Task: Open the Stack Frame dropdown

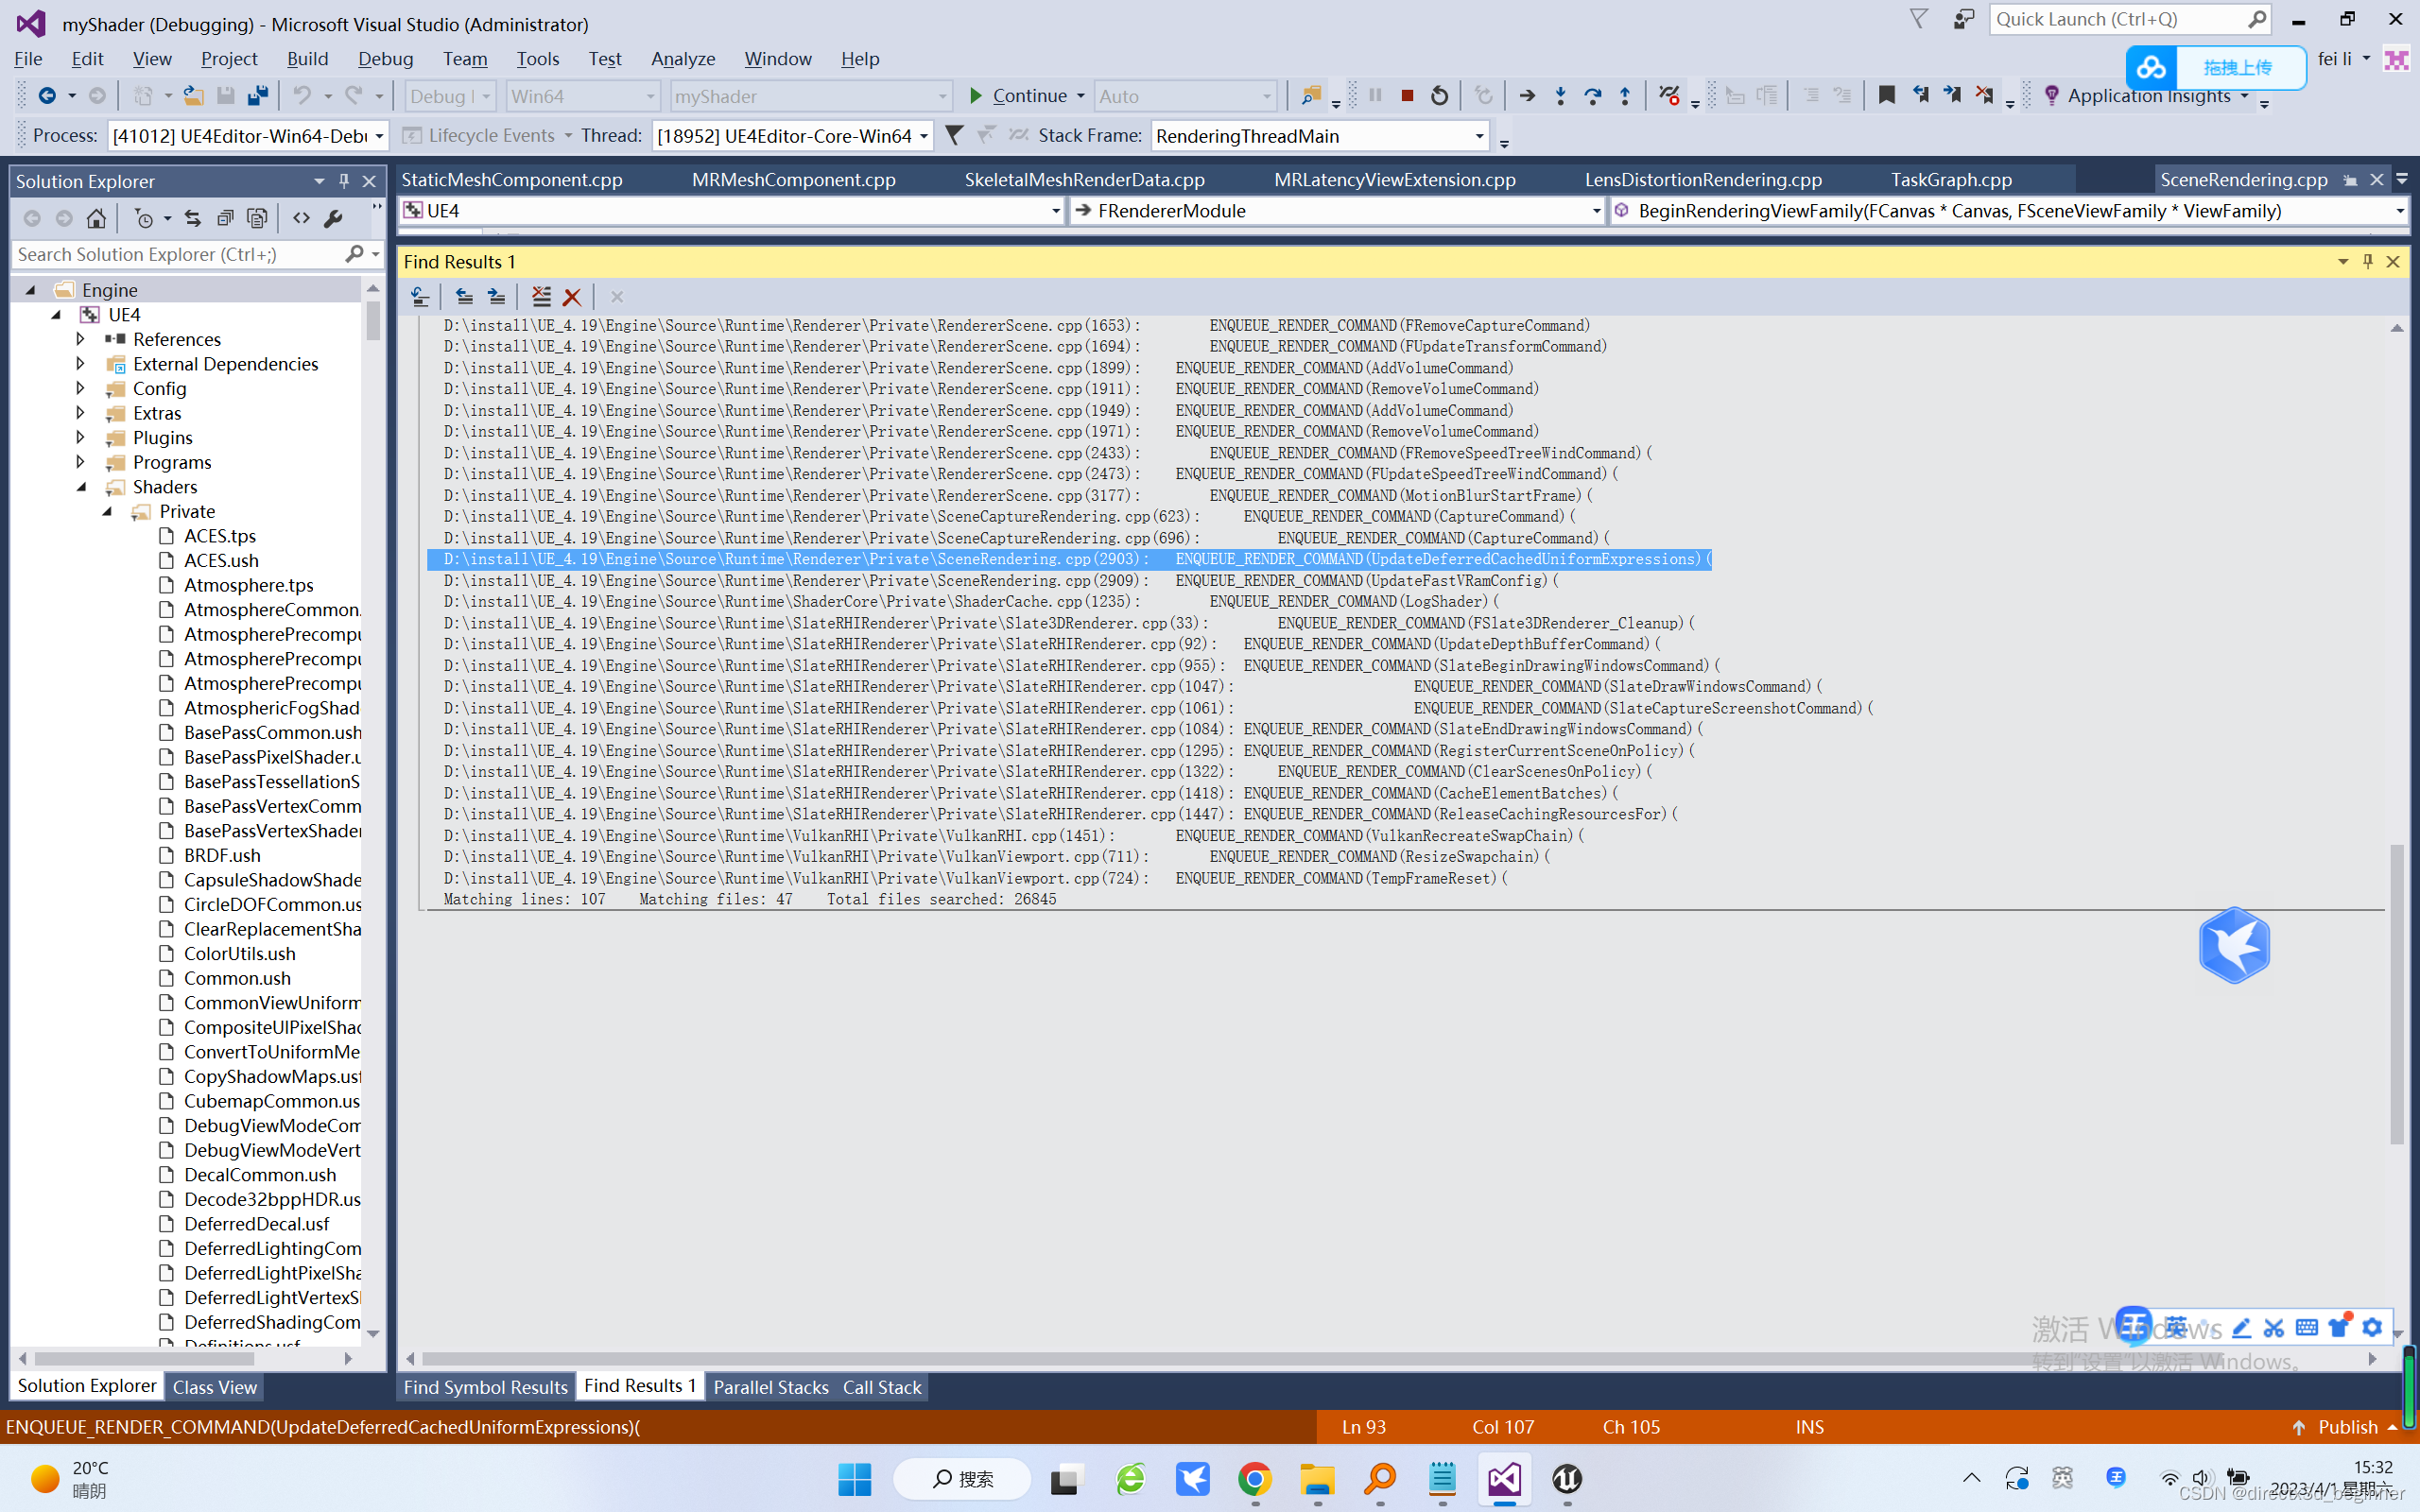Action: [1319, 135]
